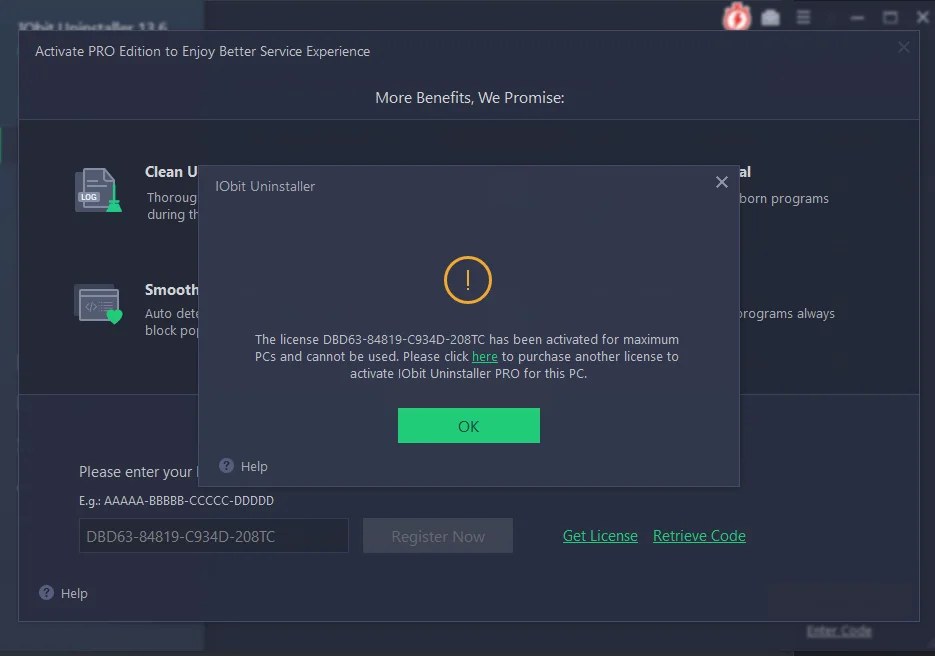This screenshot has height=656, width=935.
Task: Click the Register Now button
Action: [438, 536]
